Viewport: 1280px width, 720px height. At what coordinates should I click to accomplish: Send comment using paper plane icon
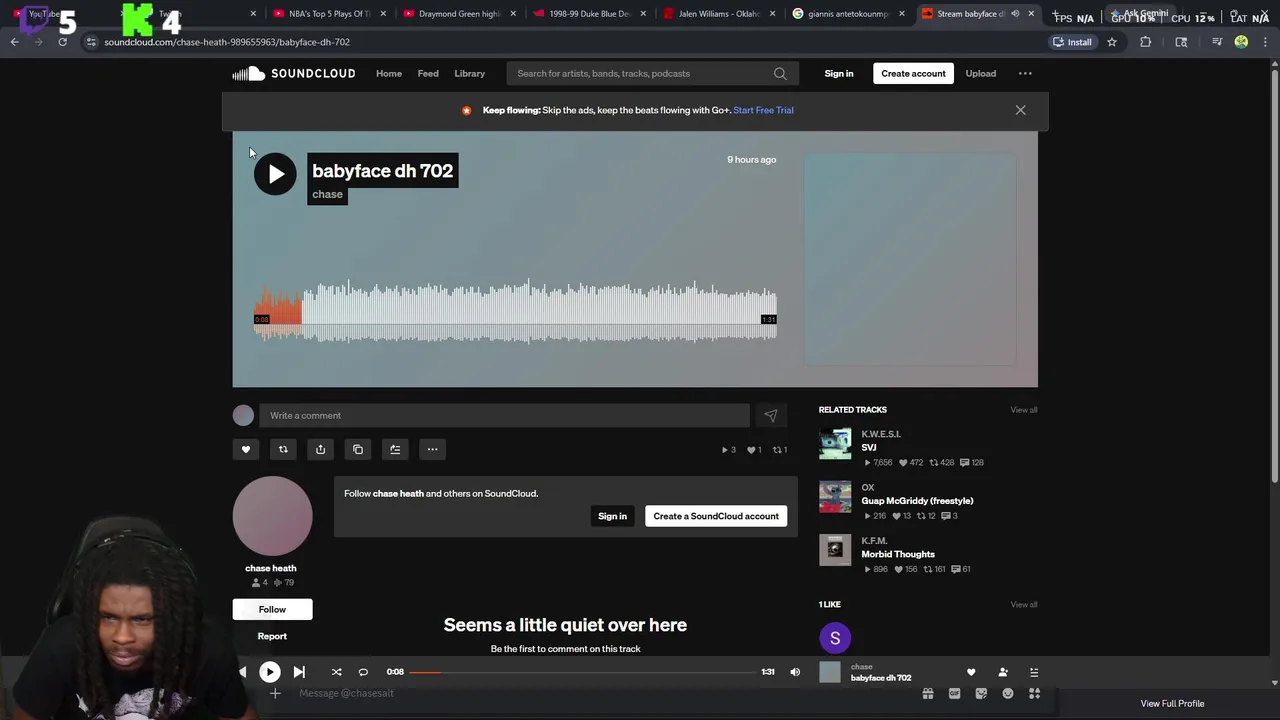[x=770, y=415]
